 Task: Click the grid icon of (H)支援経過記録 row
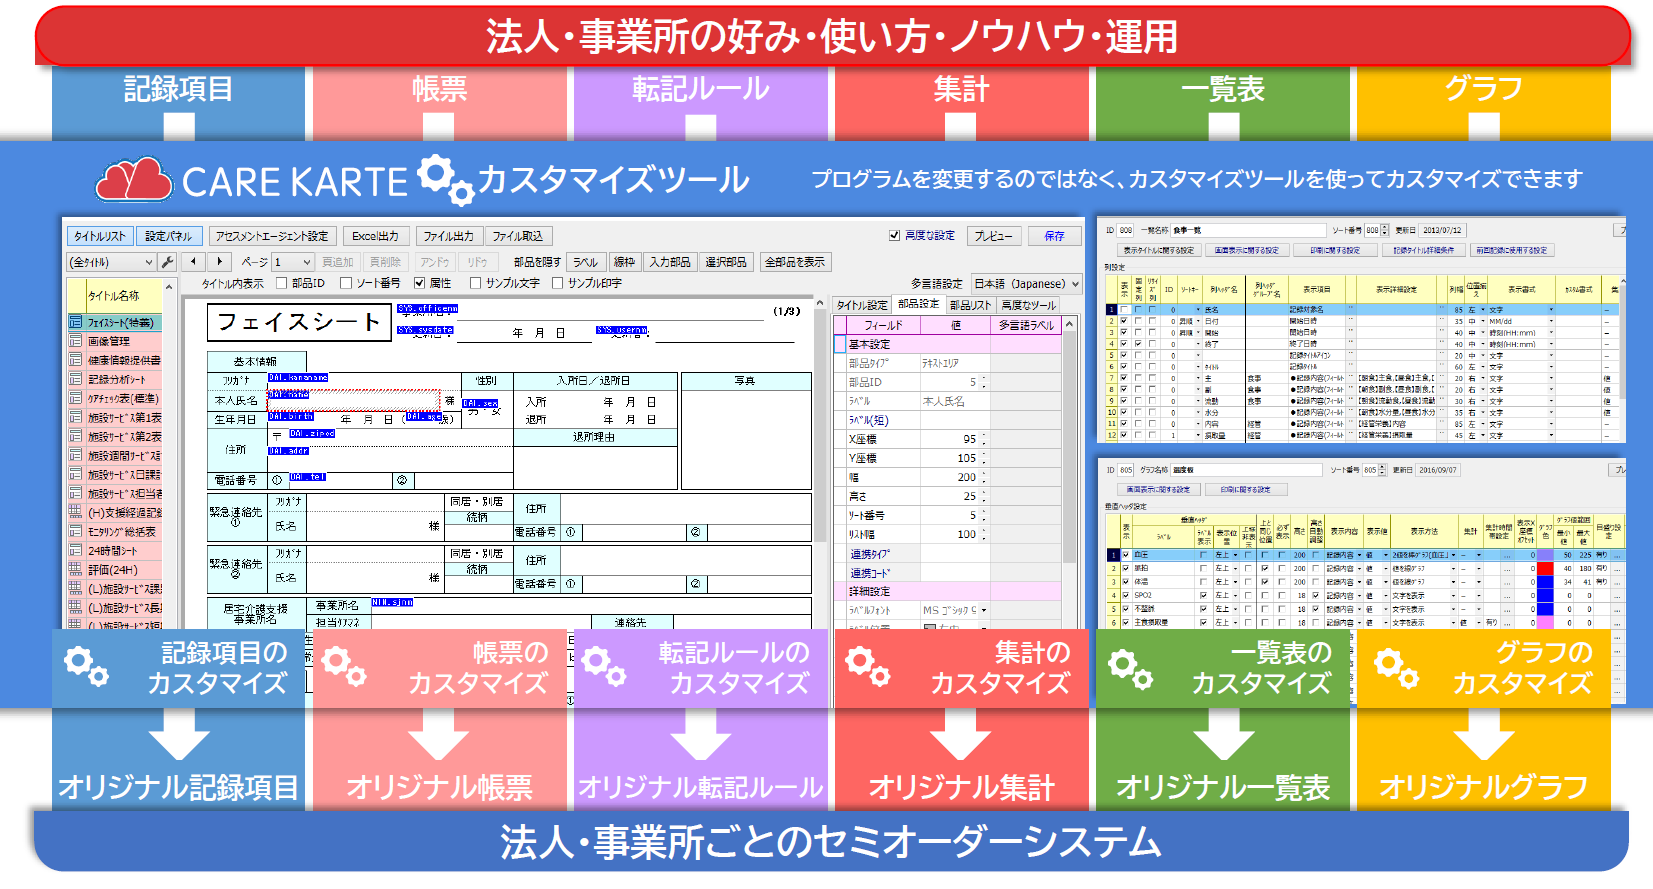click(76, 512)
